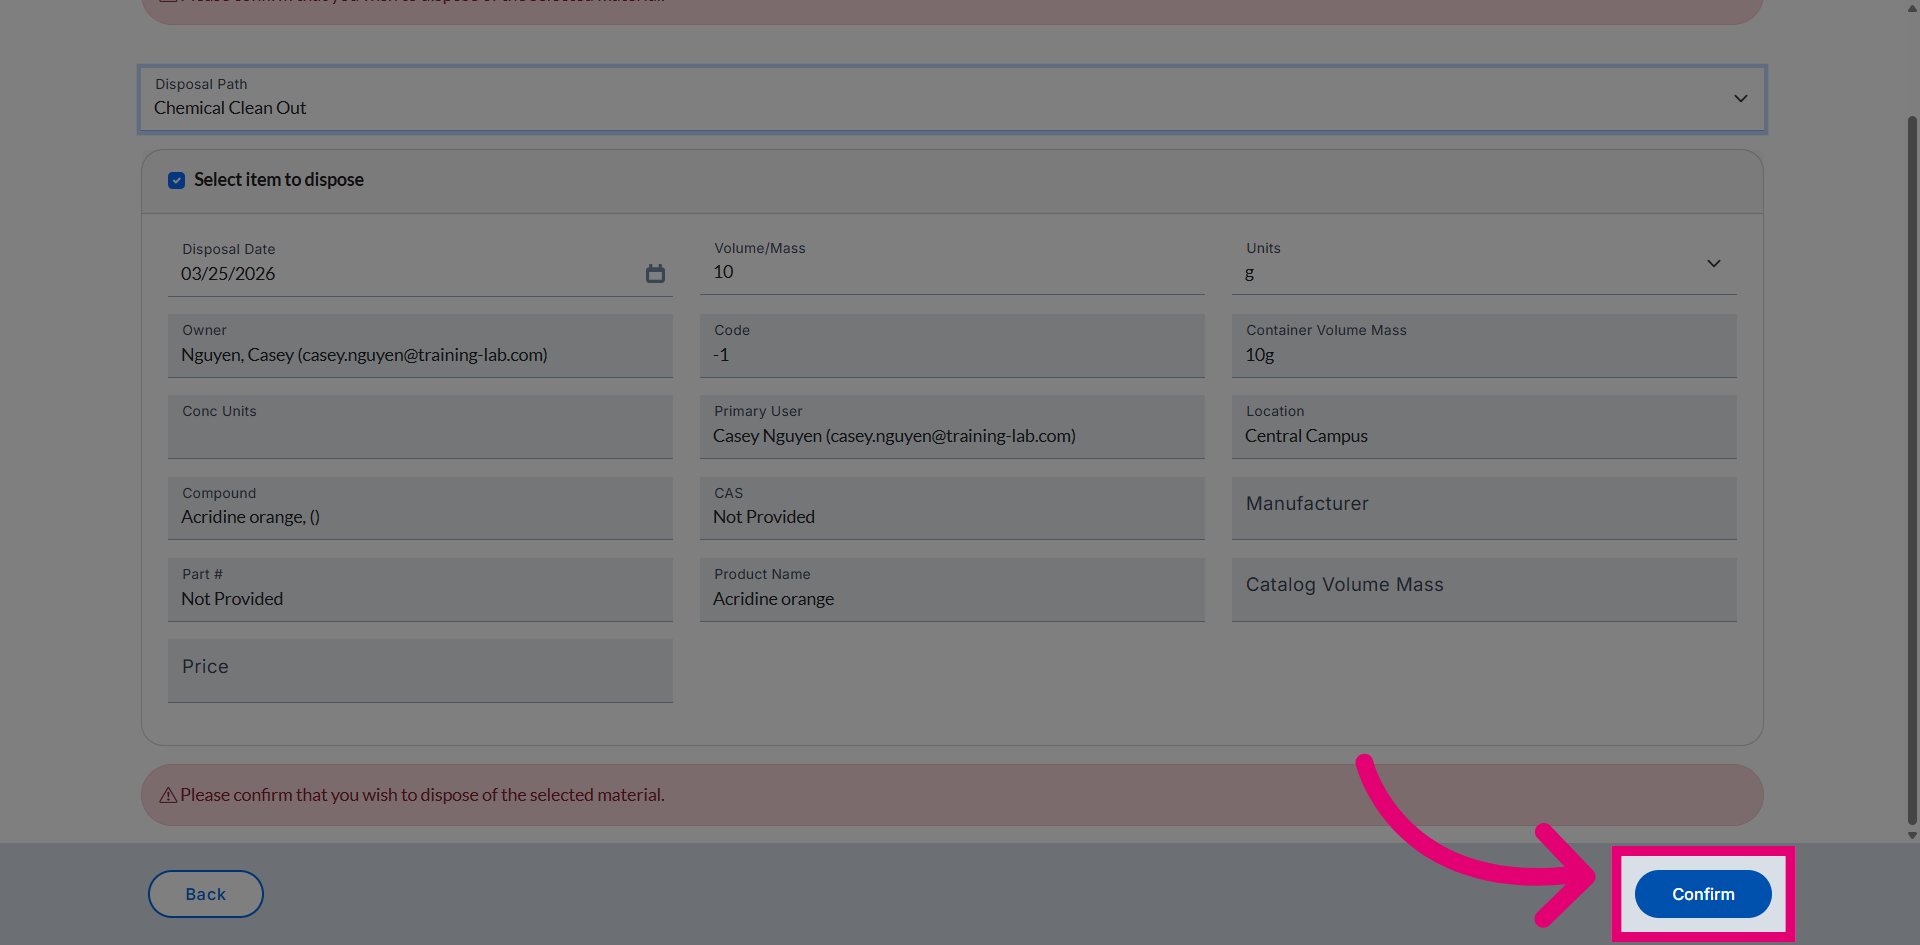Click the scrollbar down arrow
The image size is (1920, 945).
1912,835
